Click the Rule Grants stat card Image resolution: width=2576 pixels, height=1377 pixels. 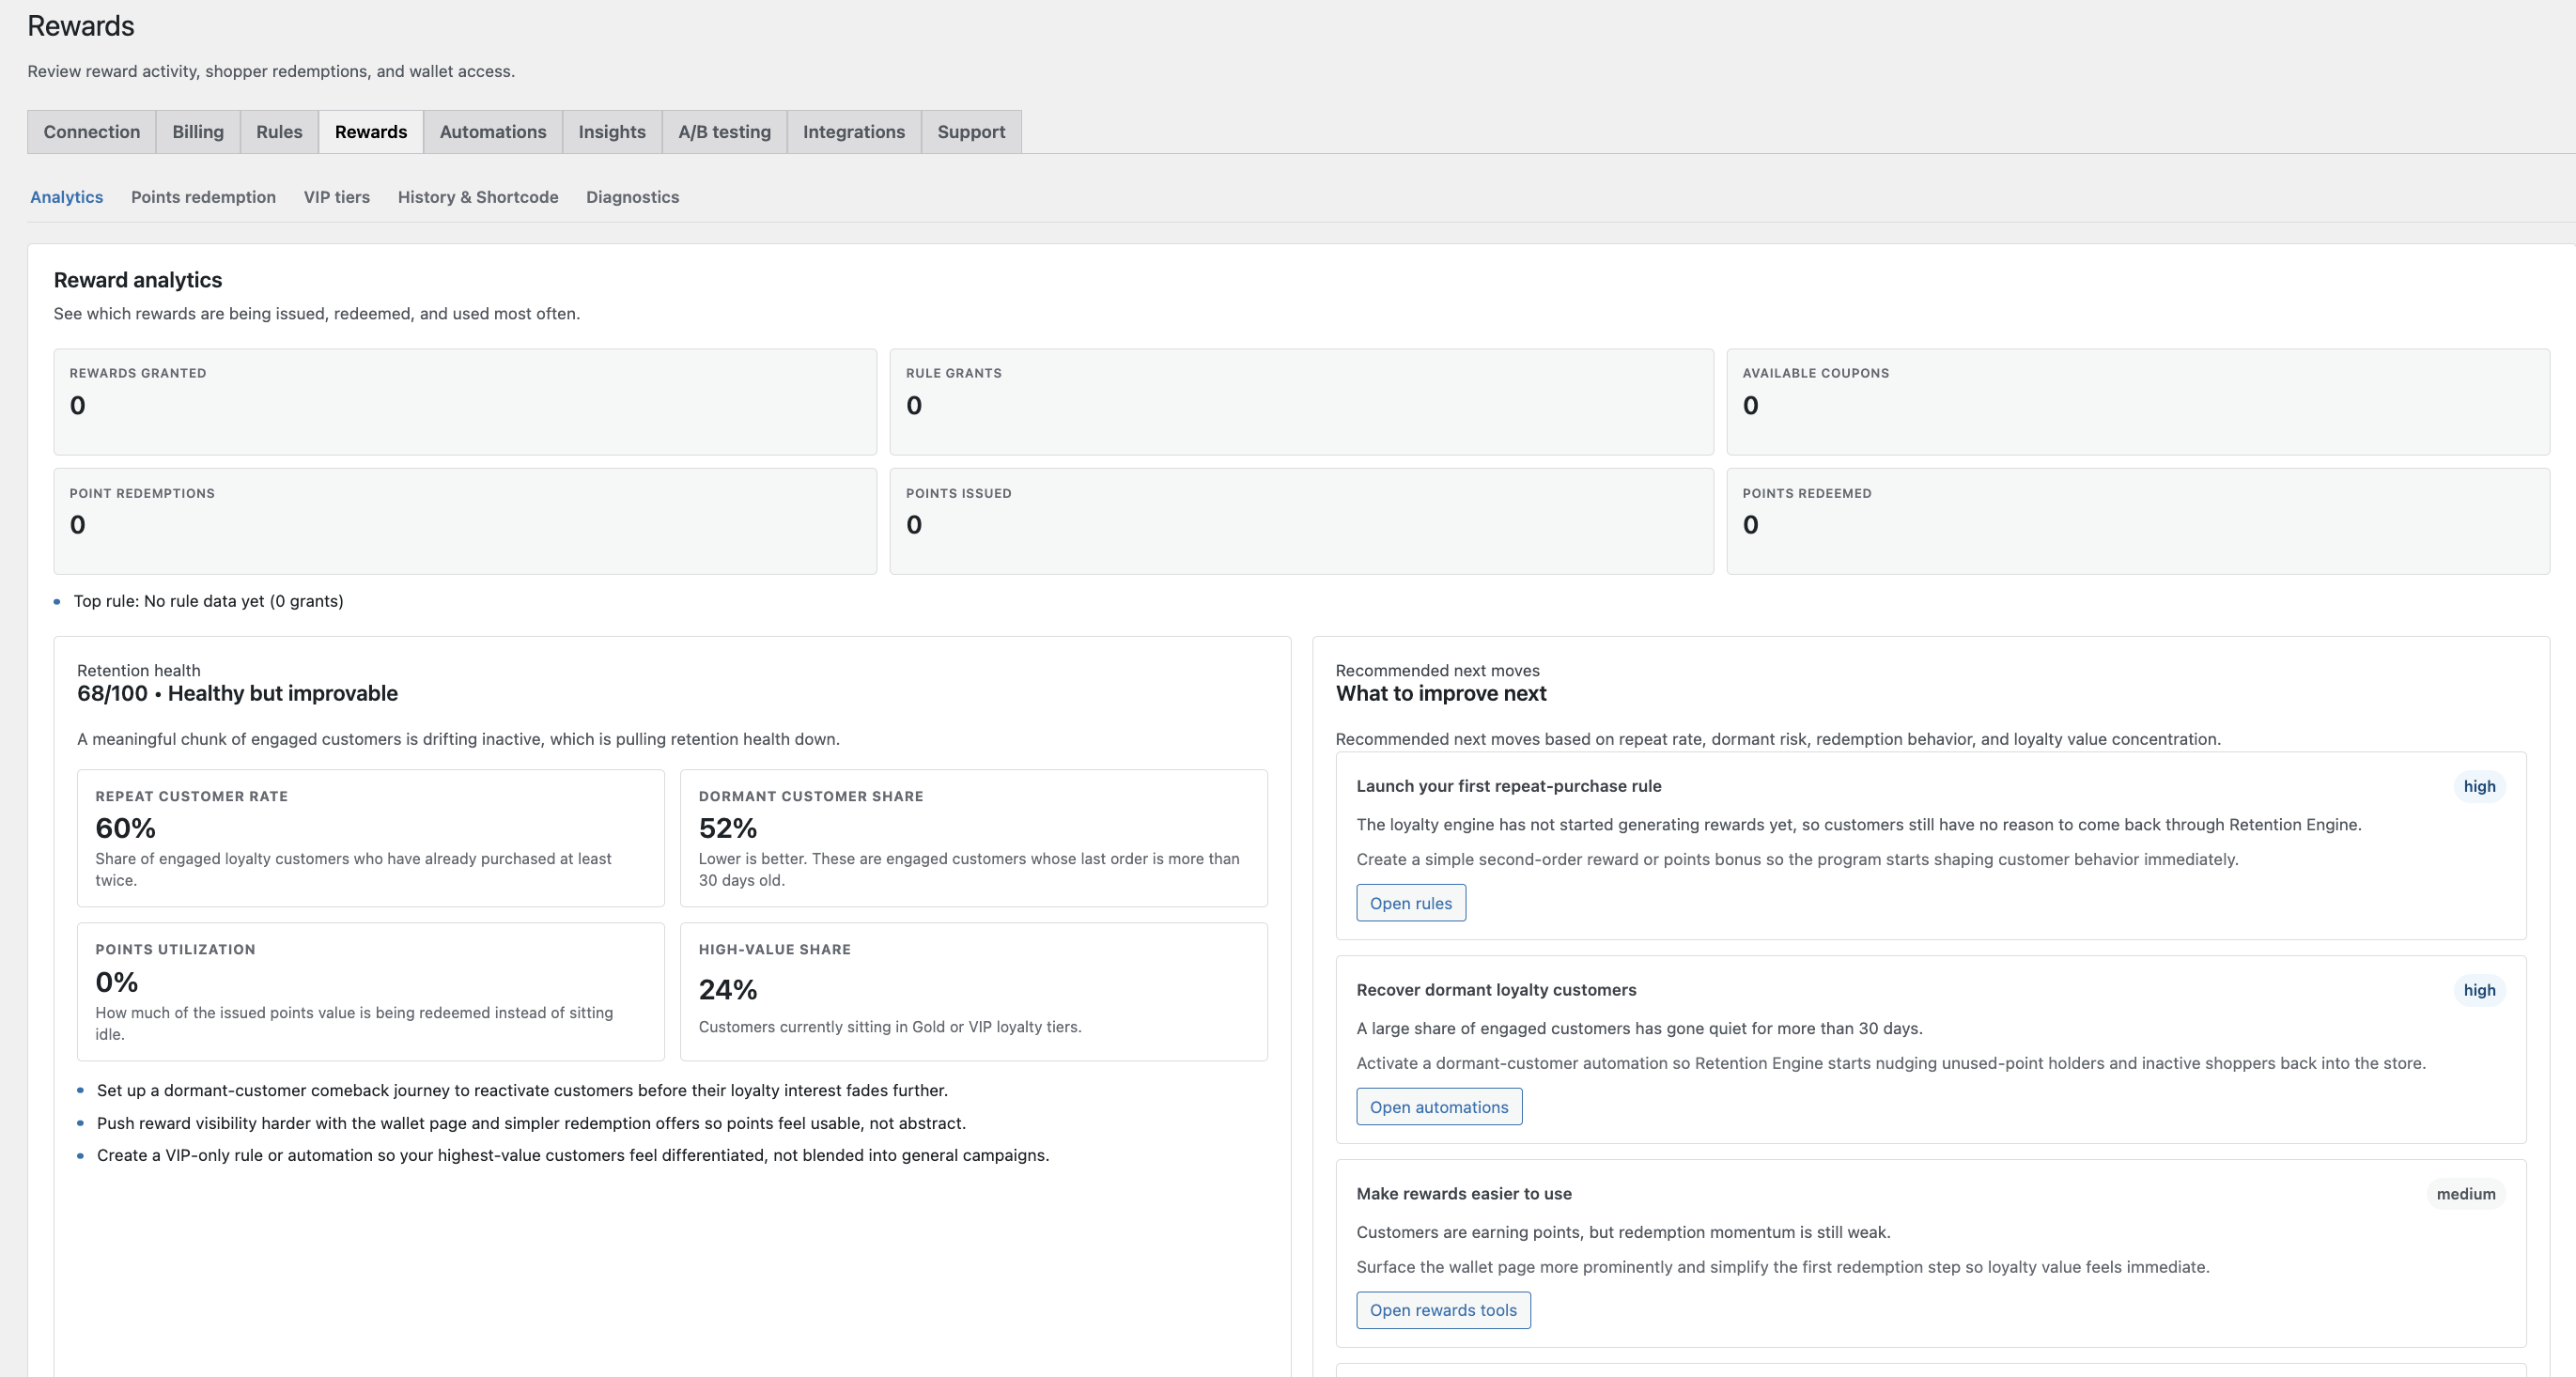click(x=1301, y=402)
